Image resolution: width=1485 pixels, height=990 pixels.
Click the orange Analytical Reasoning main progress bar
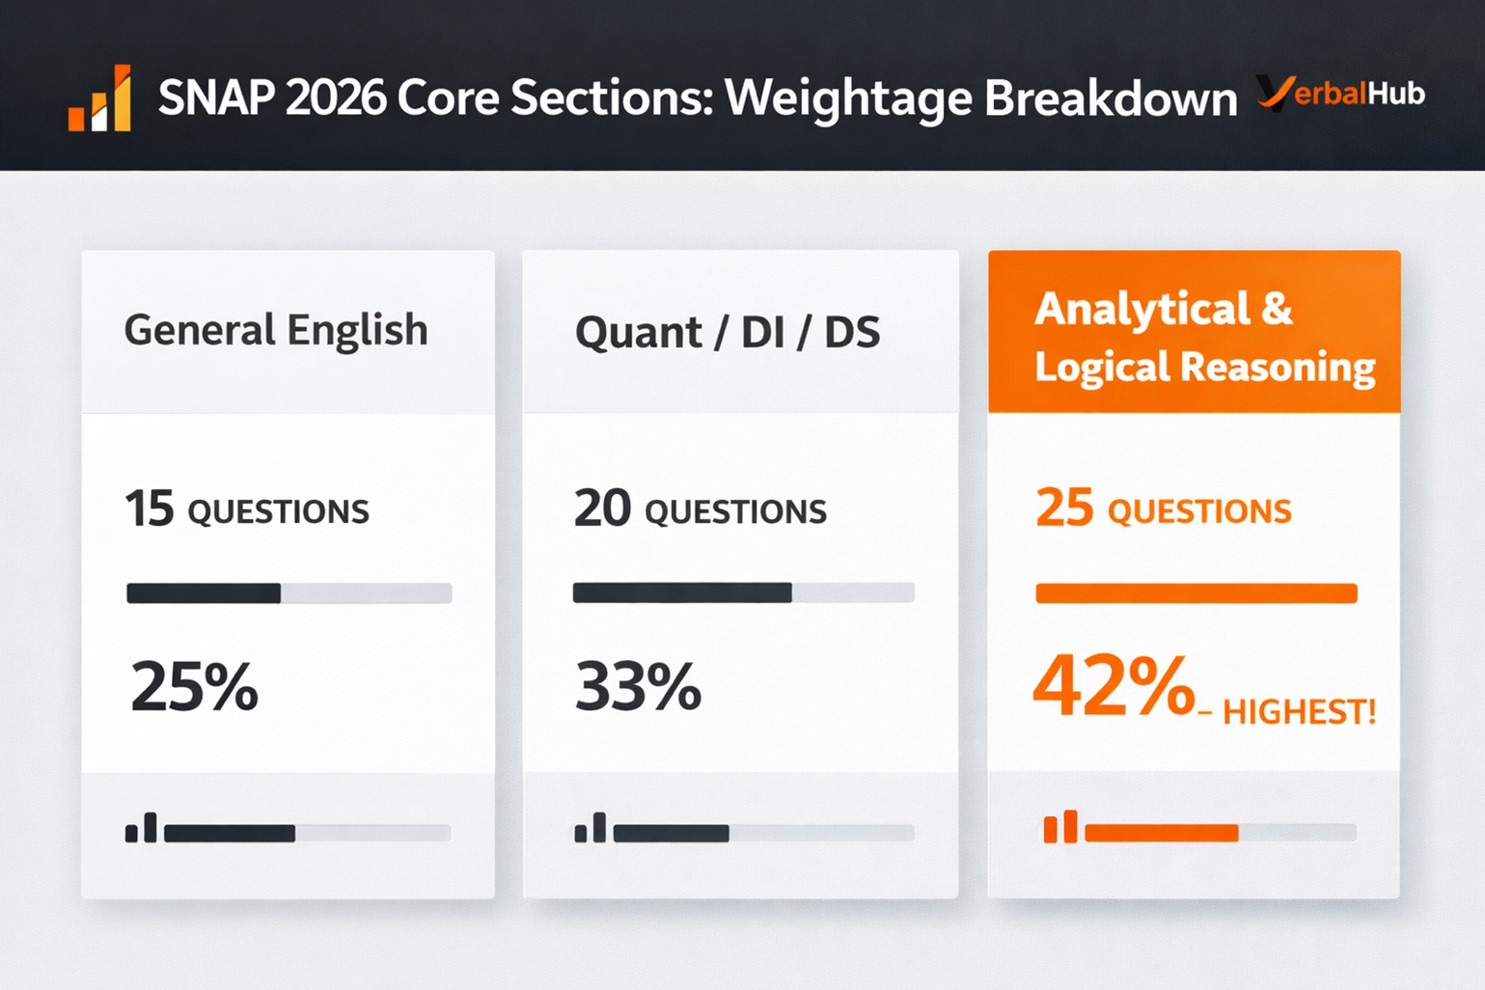(x=1196, y=593)
